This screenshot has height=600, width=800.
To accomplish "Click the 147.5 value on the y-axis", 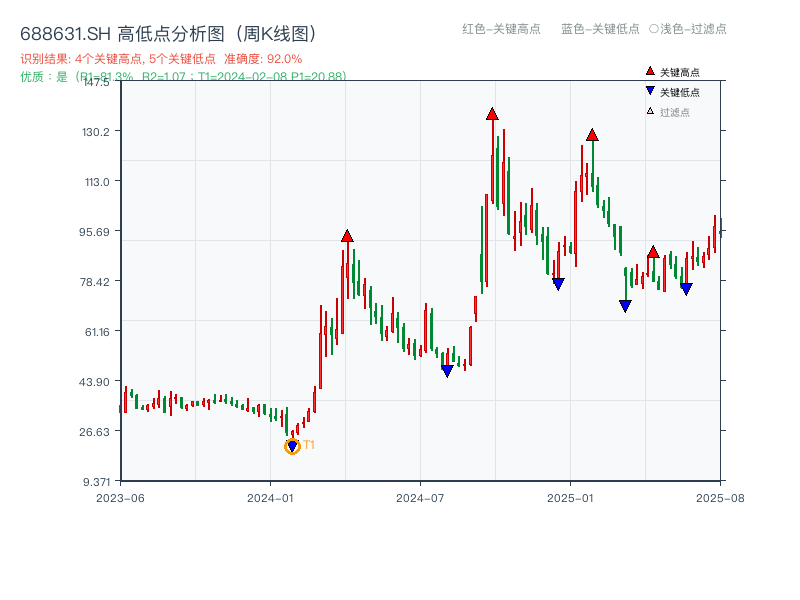I will pyautogui.click(x=95, y=84).
